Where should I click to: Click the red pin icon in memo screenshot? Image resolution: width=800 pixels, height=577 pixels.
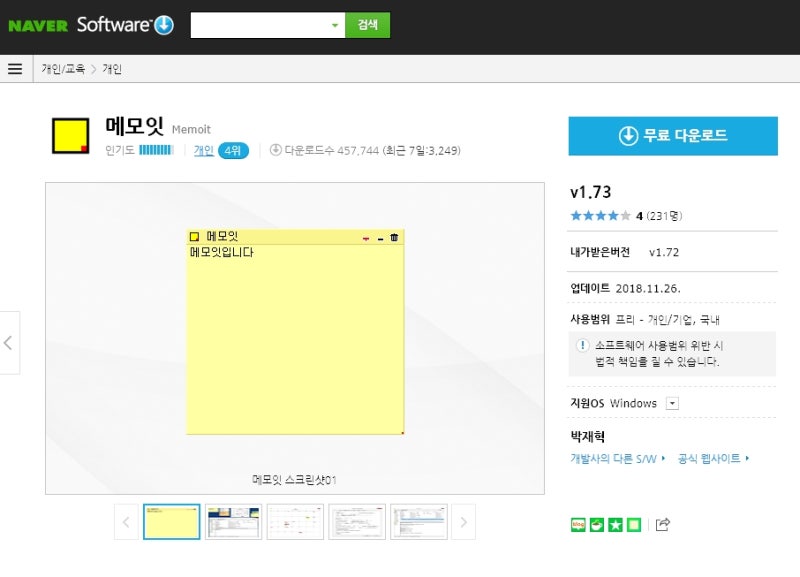366,238
